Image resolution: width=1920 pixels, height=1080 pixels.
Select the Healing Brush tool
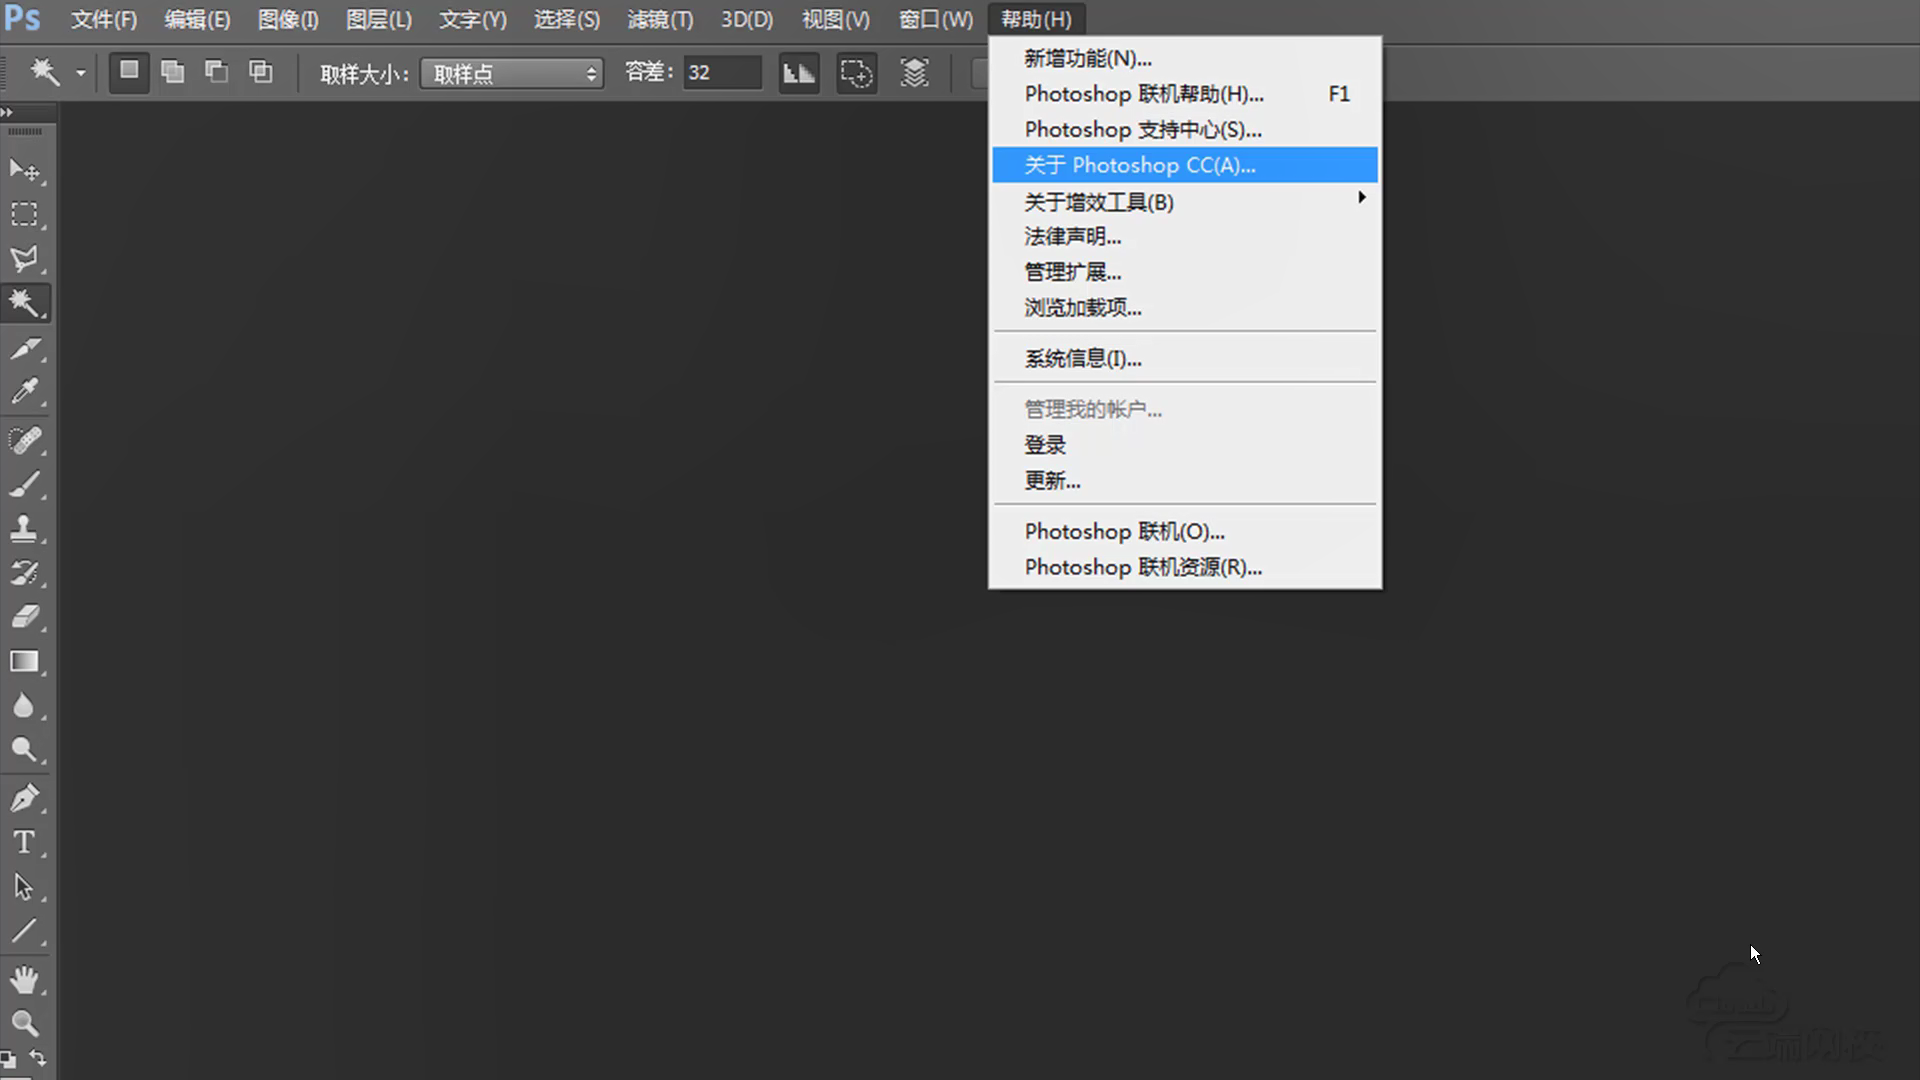[24, 440]
